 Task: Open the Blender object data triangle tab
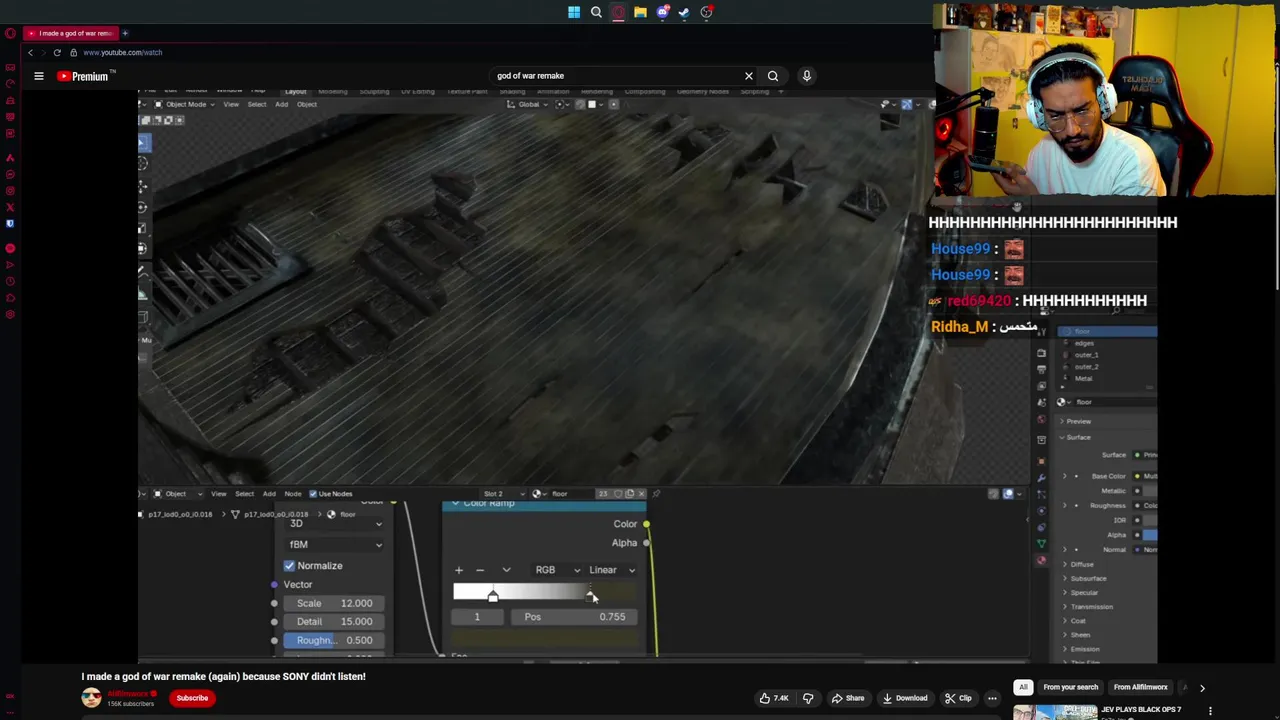point(1041,544)
